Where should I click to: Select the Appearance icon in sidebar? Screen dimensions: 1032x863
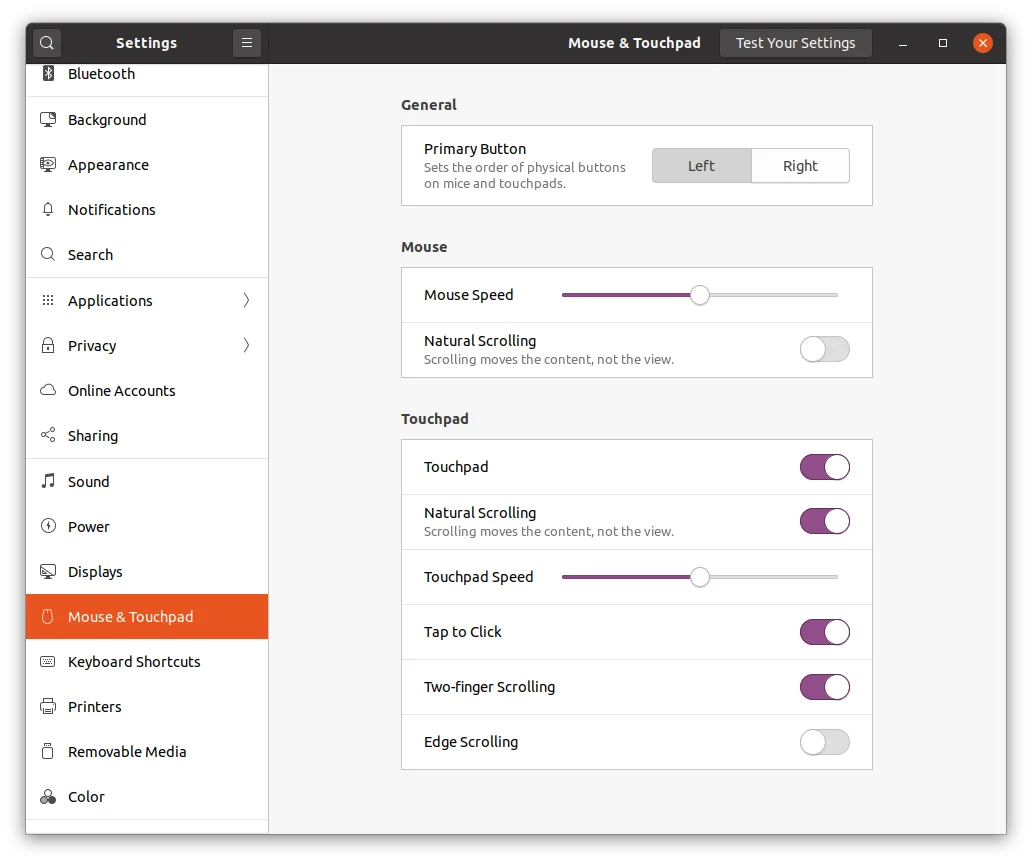point(48,165)
